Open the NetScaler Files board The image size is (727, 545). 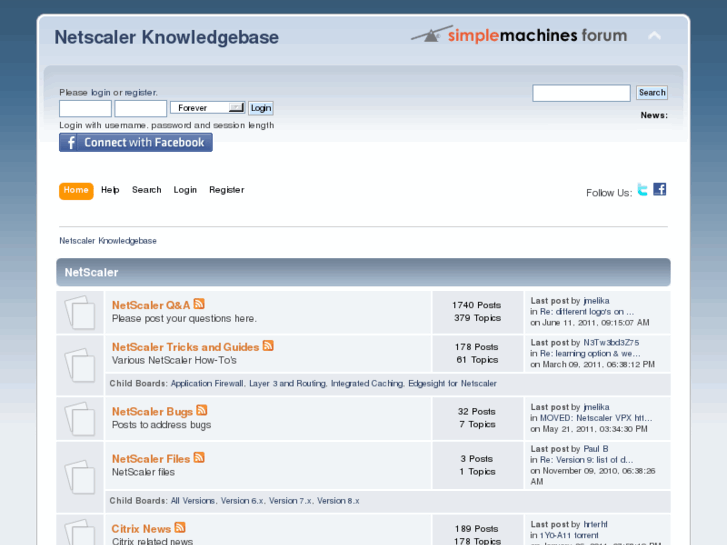[151, 459]
